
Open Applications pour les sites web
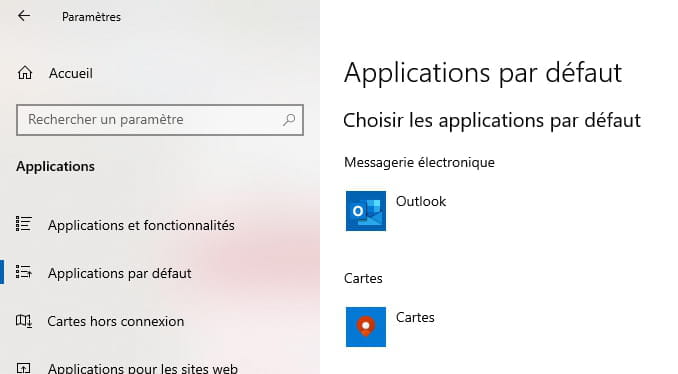[143, 368]
